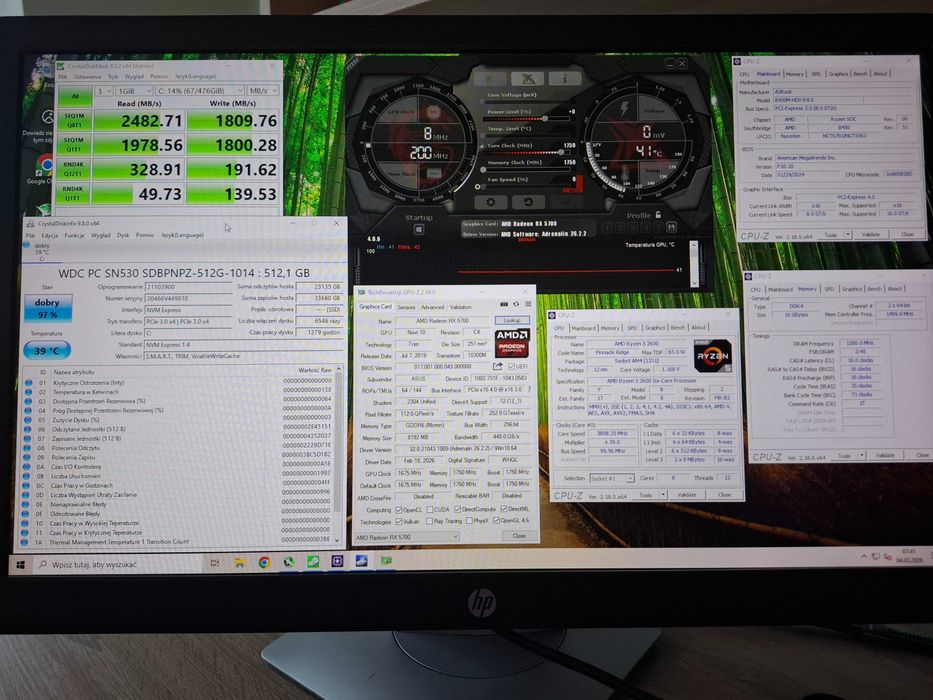Click the AMD Radeon logo in GPU-Z
Screen dimensions: 933x700
512,343
